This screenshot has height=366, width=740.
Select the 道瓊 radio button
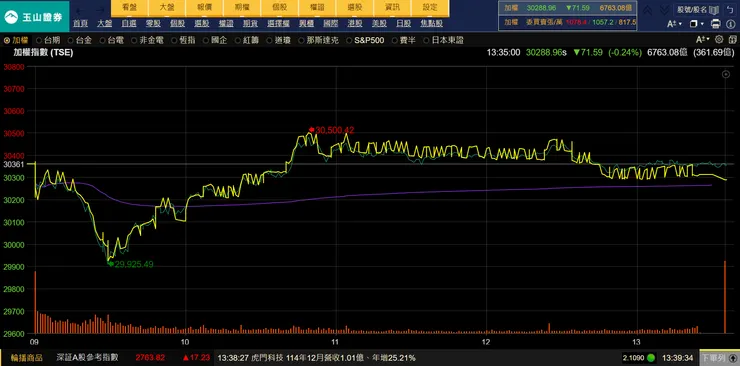tap(270, 41)
